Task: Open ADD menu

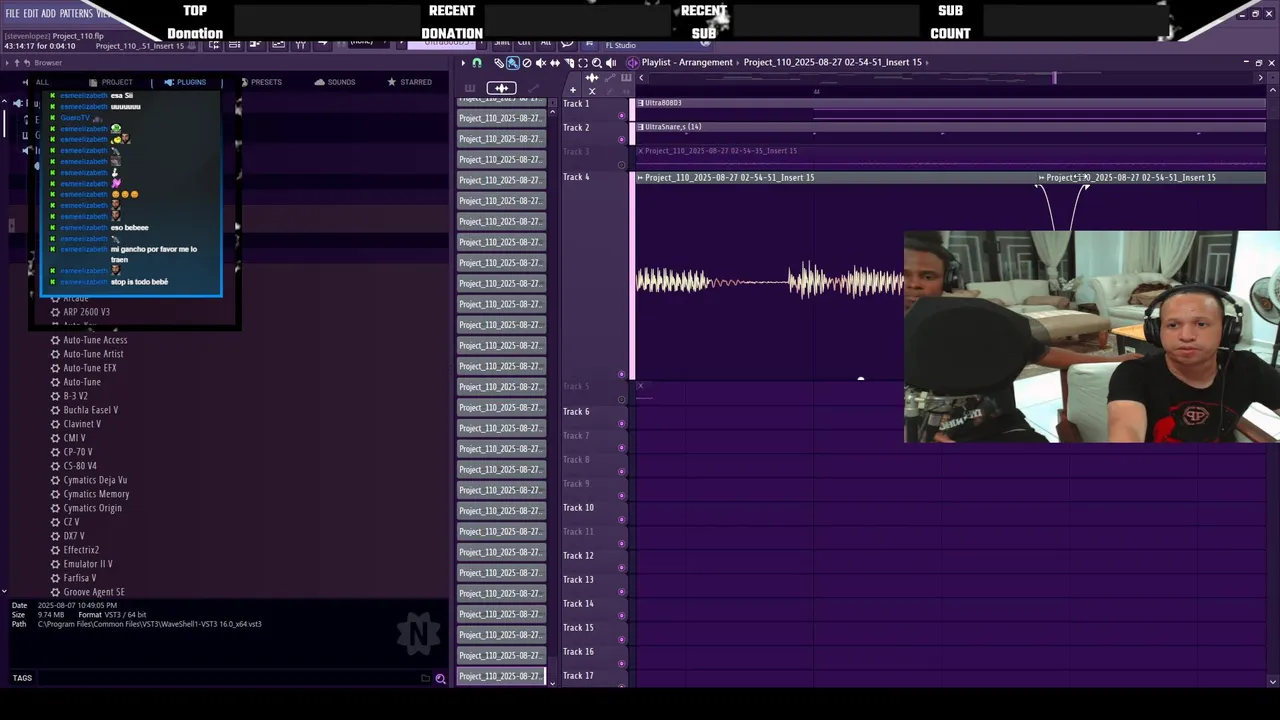Action: [49, 14]
